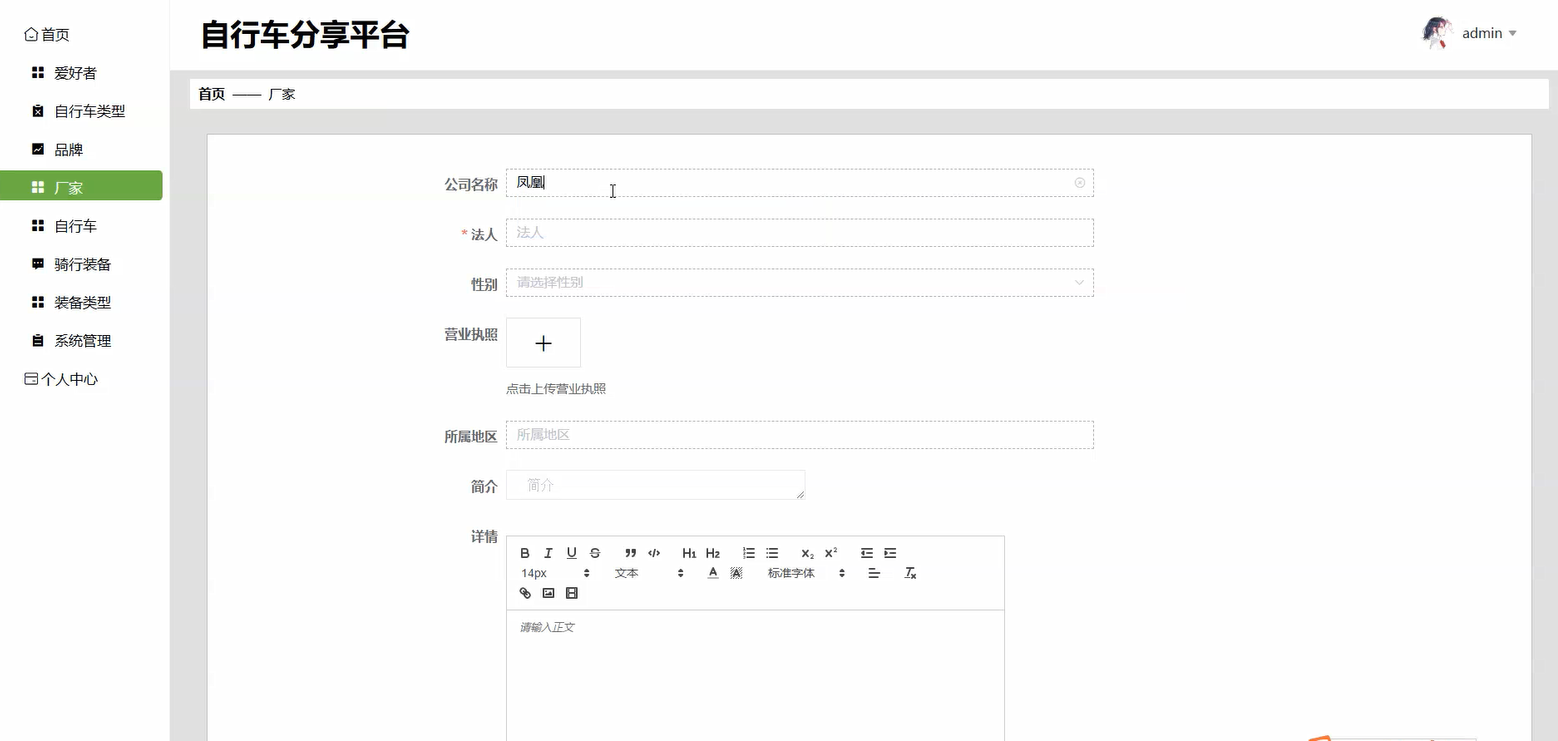Open the 性别 gender dropdown
The height and width of the screenshot is (741, 1558).
pos(799,283)
